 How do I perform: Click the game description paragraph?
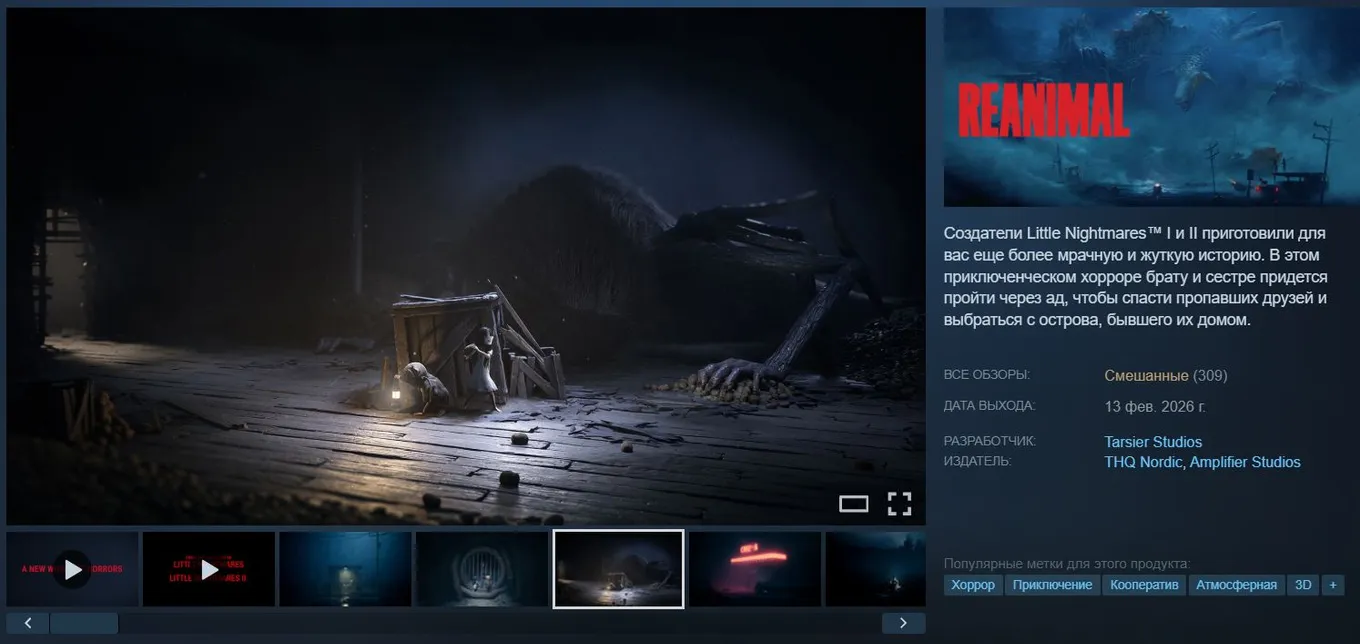tap(1137, 277)
